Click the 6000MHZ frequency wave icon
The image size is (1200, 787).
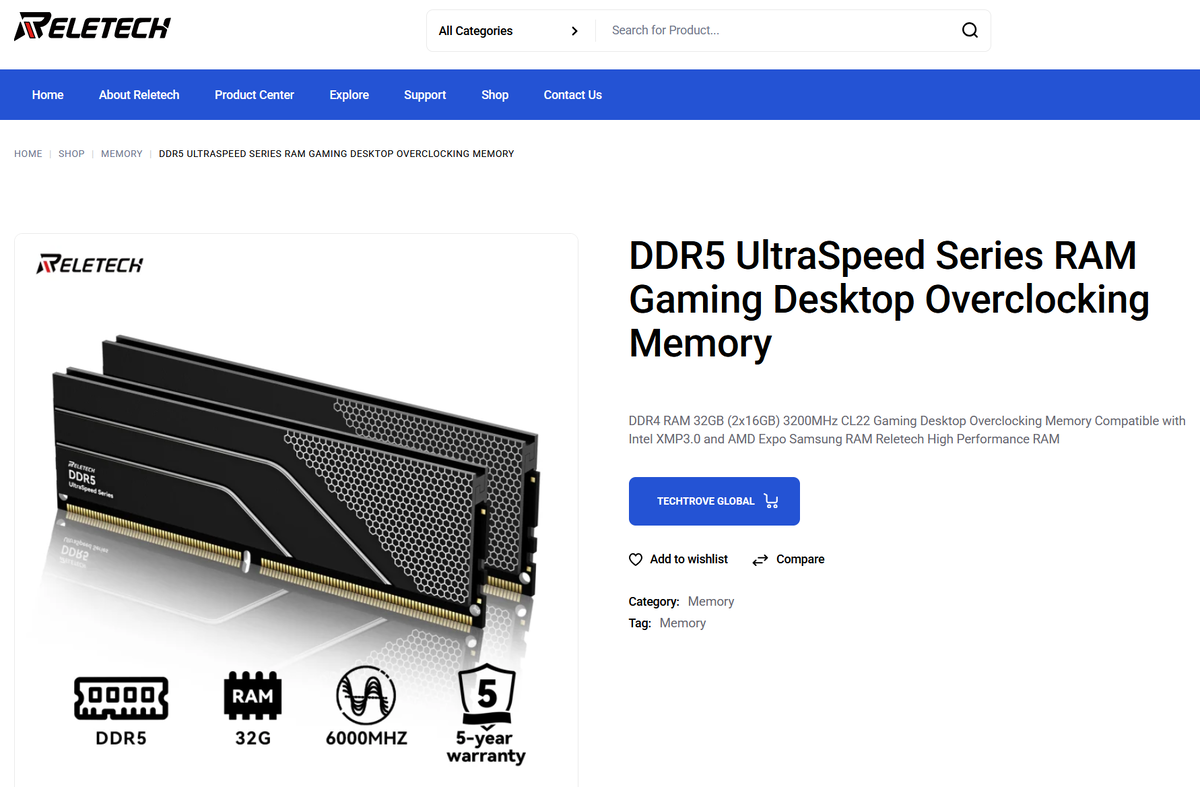[x=366, y=696]
